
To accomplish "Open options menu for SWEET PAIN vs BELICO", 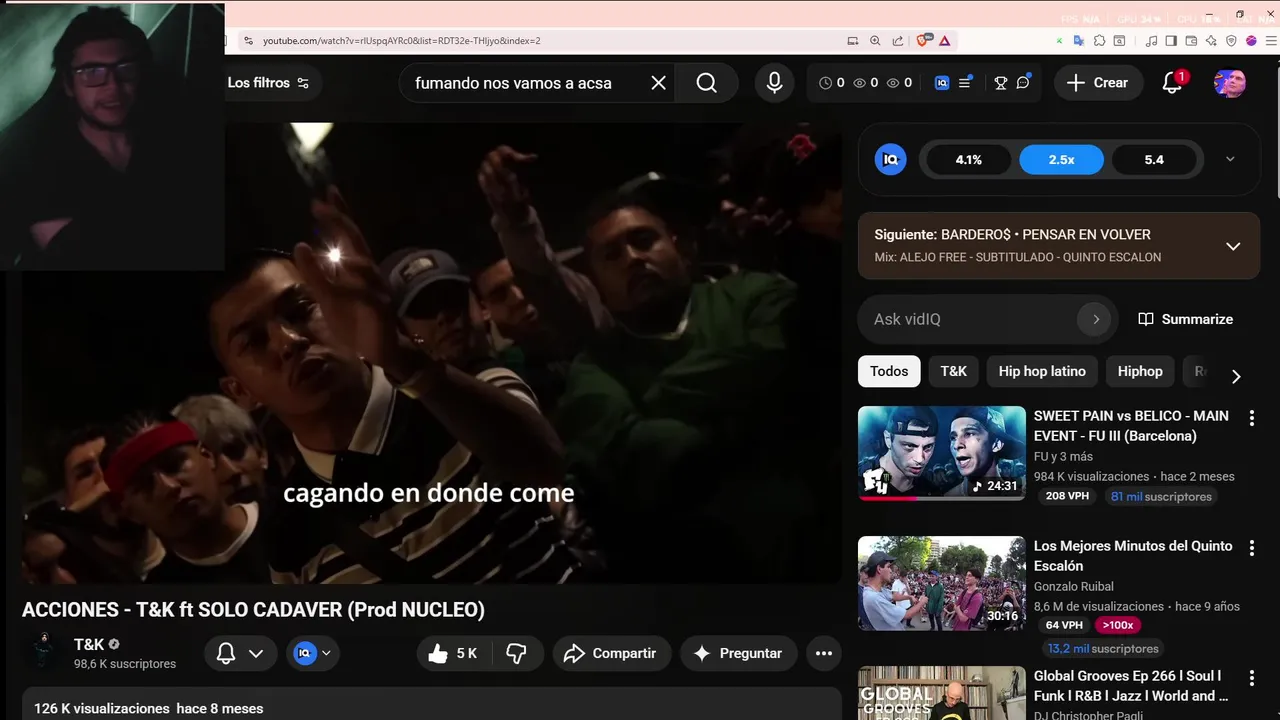I will pyautogui.click(x=1251, y=418).
